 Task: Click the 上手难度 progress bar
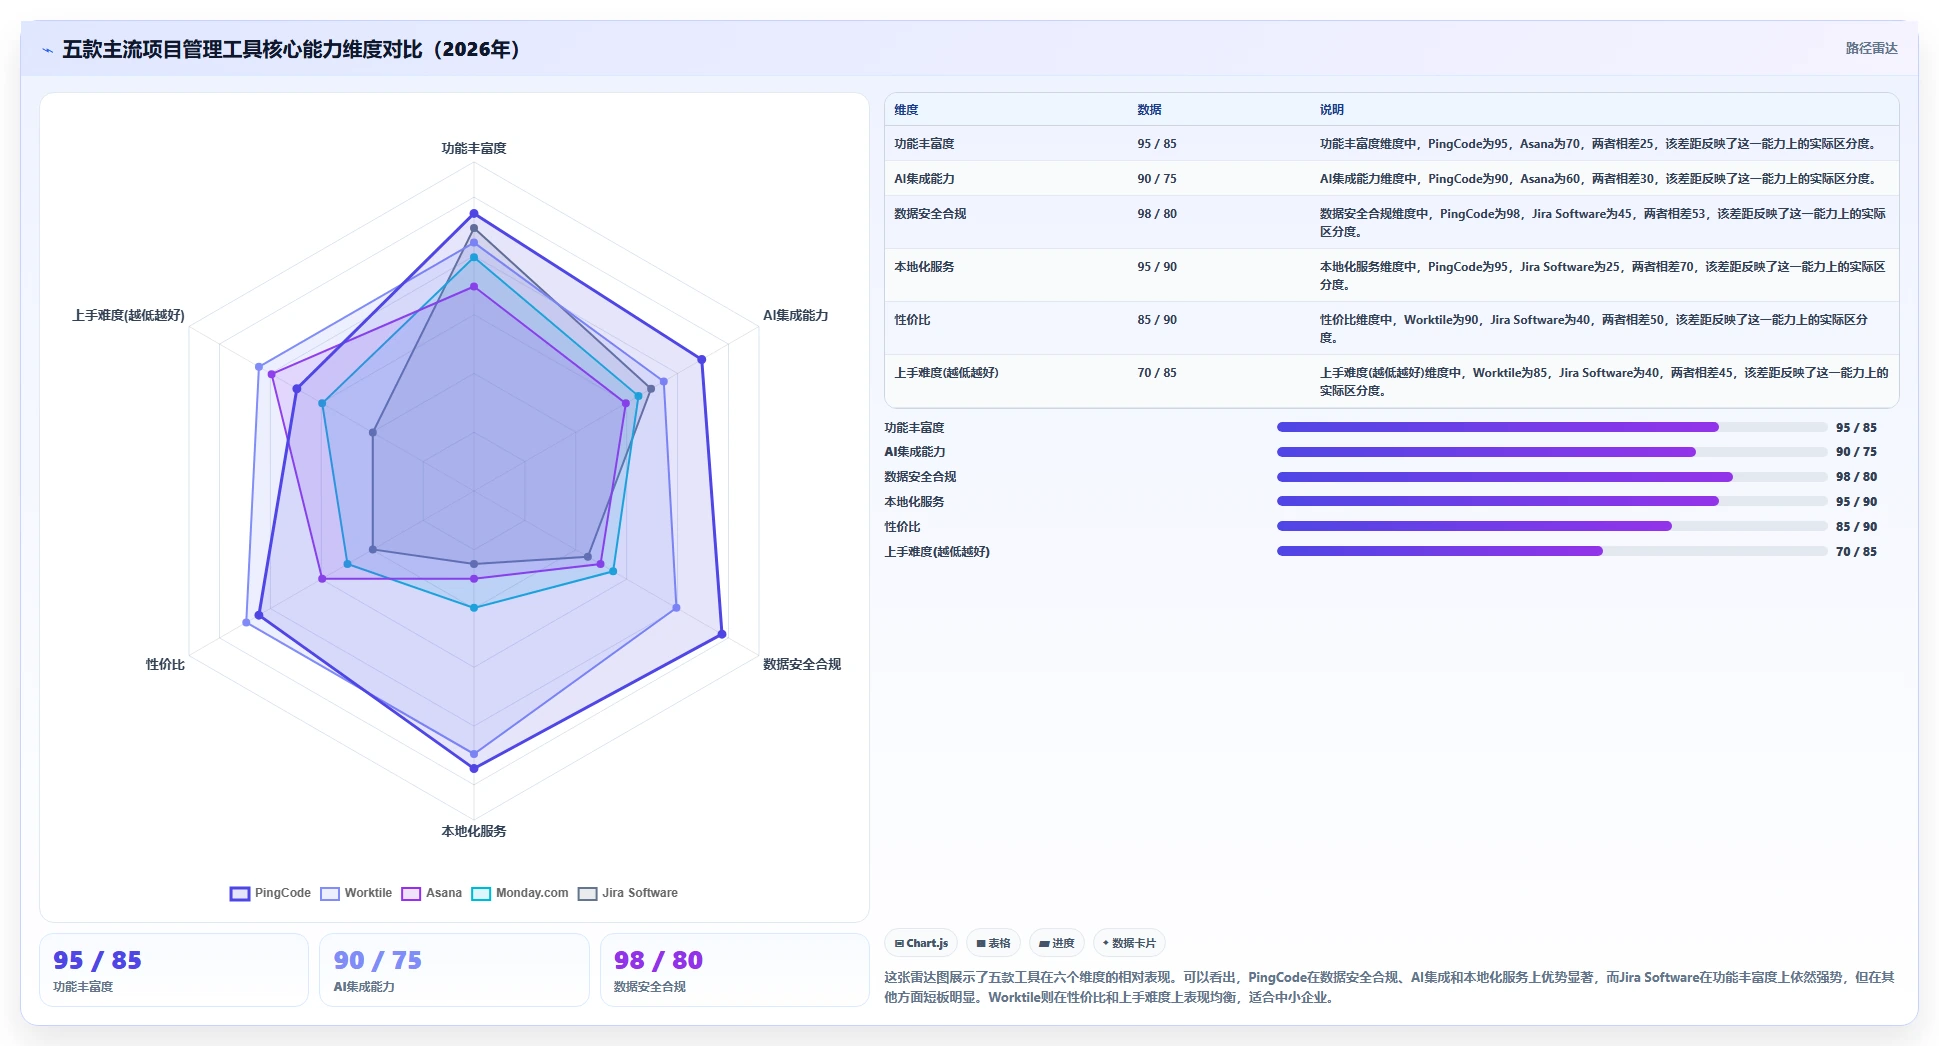pyautogui.click(x=1552, y=551)
